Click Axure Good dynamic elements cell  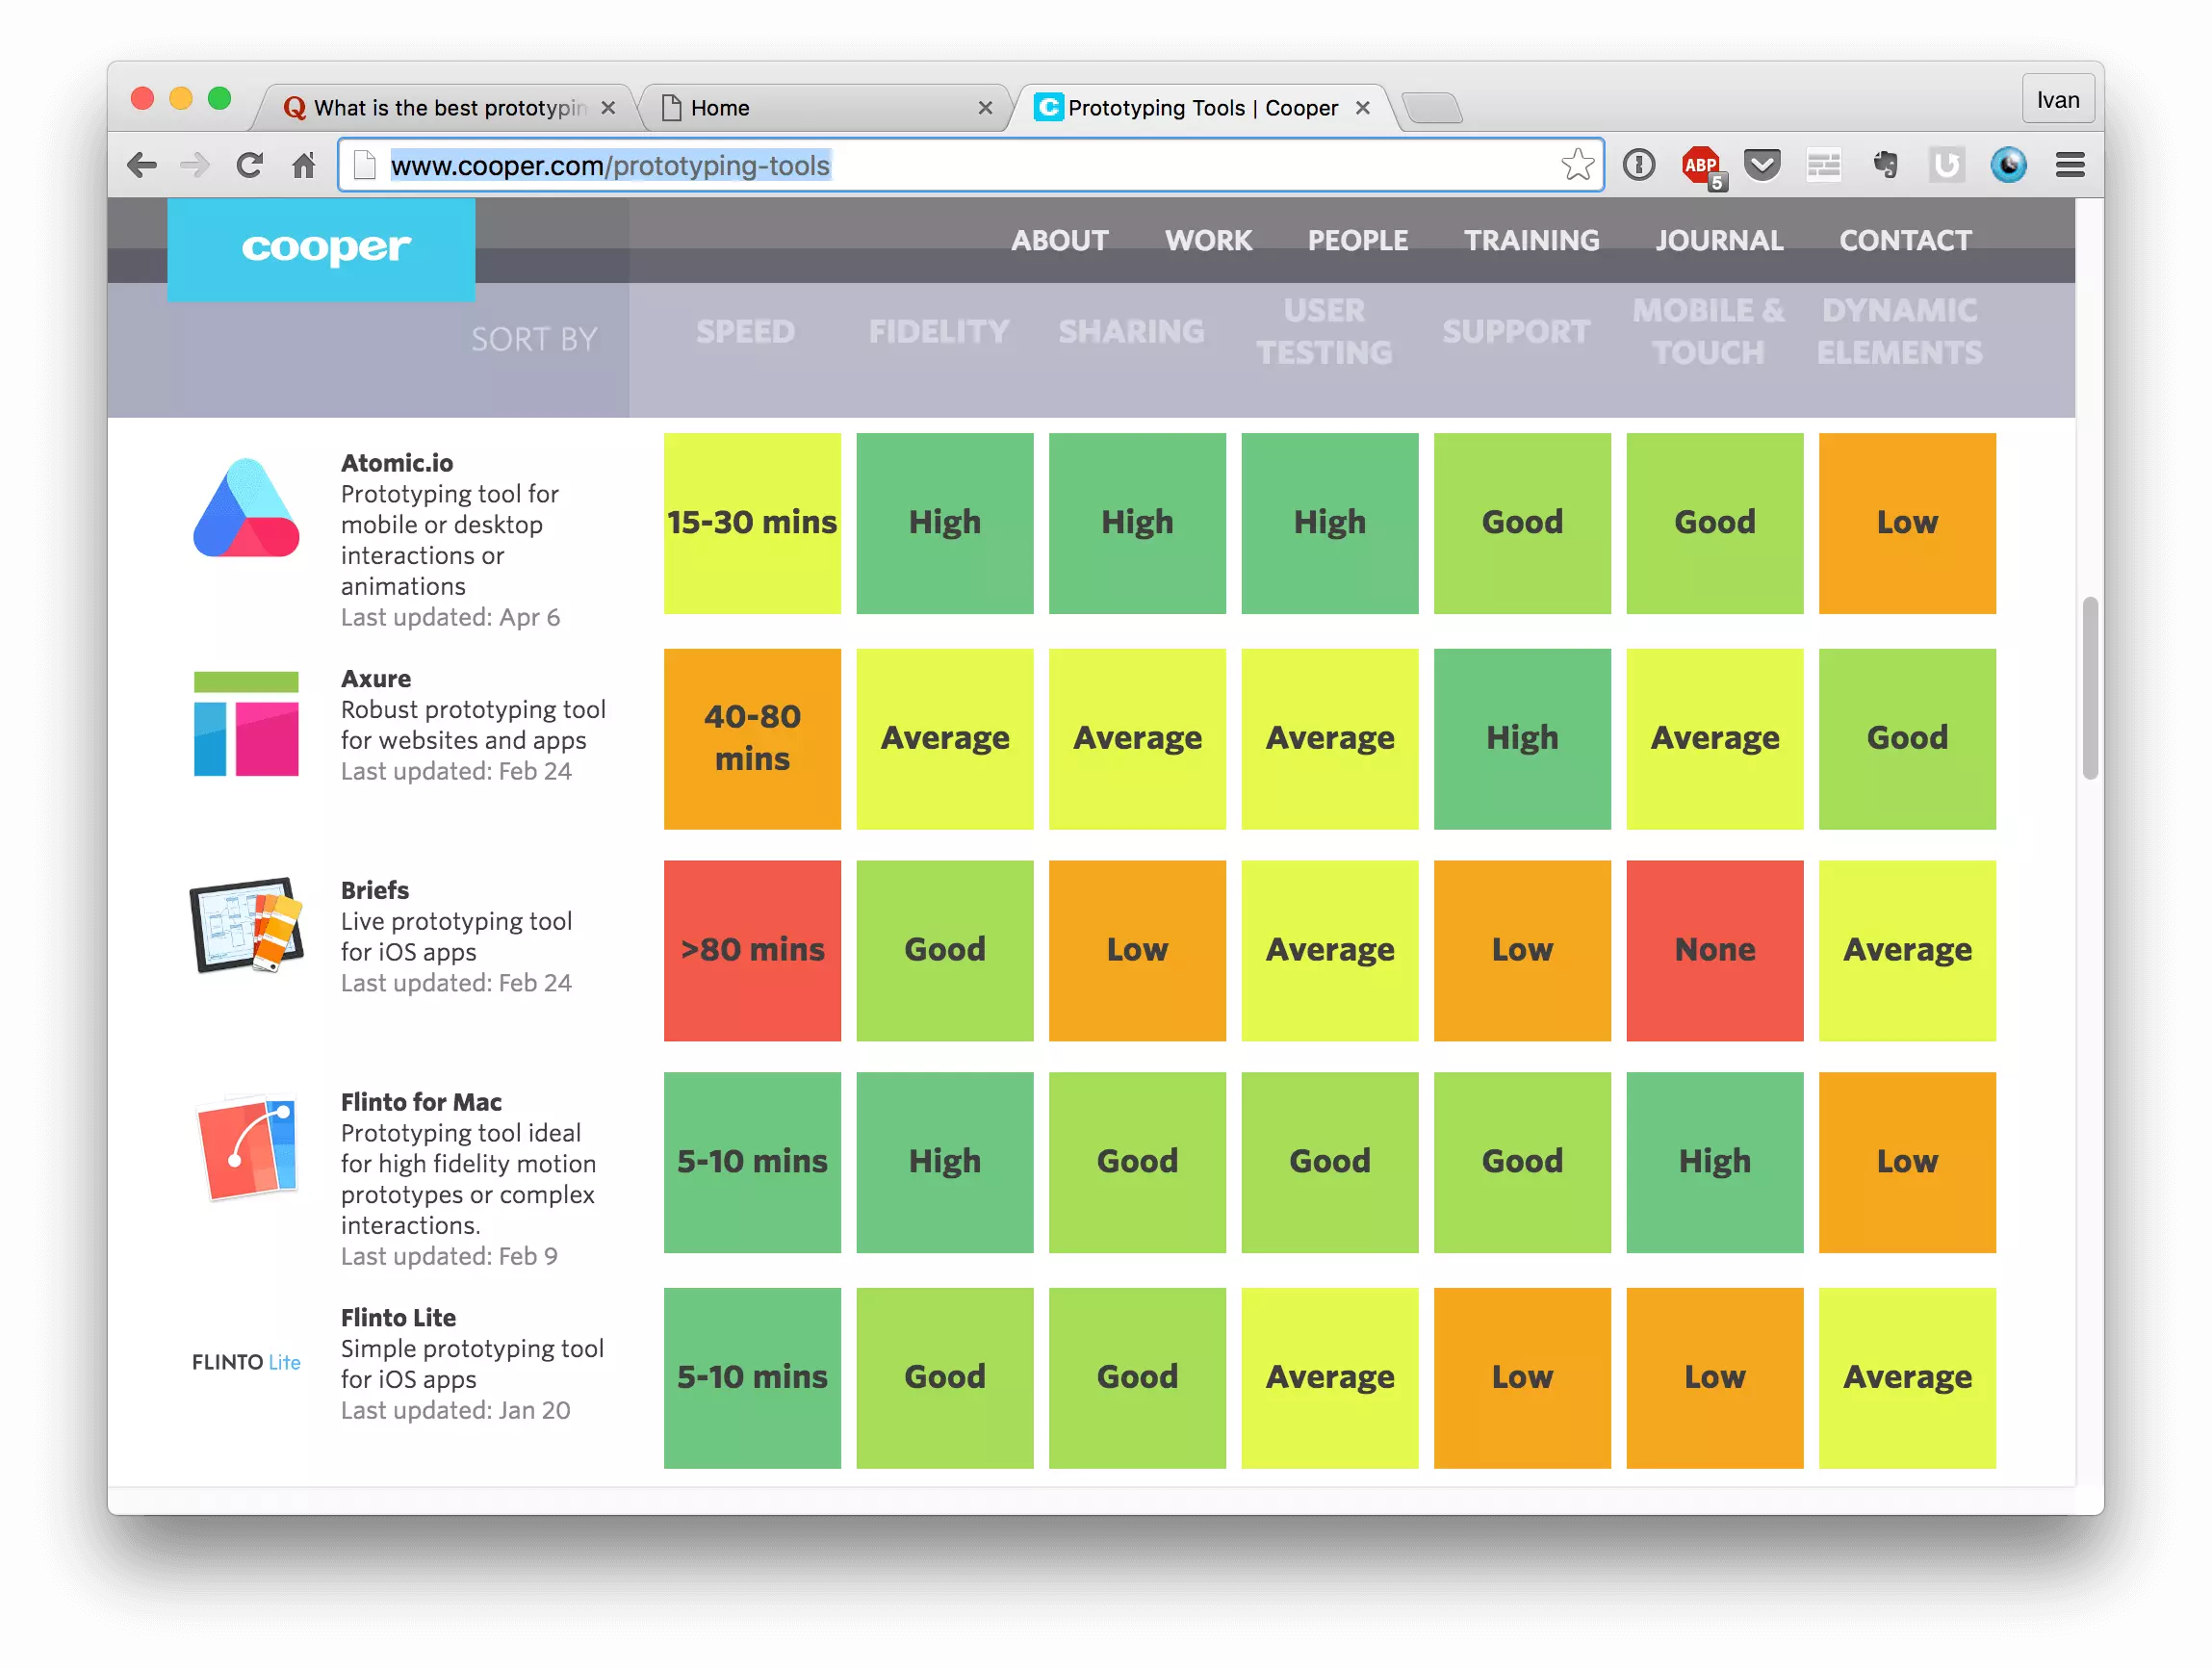[1907, 739]
